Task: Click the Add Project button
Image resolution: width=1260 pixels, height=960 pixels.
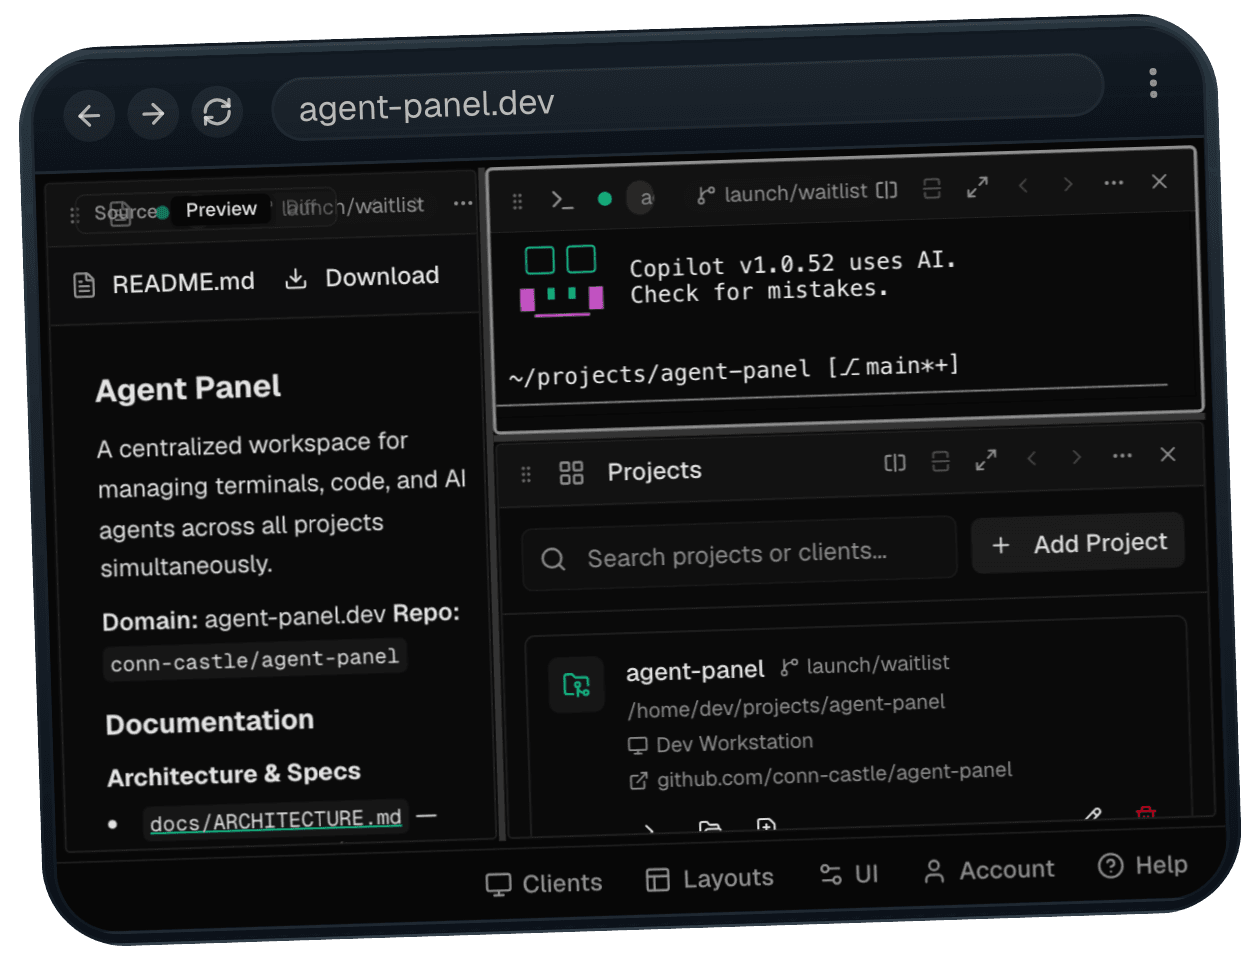Action: [1078, 544]
